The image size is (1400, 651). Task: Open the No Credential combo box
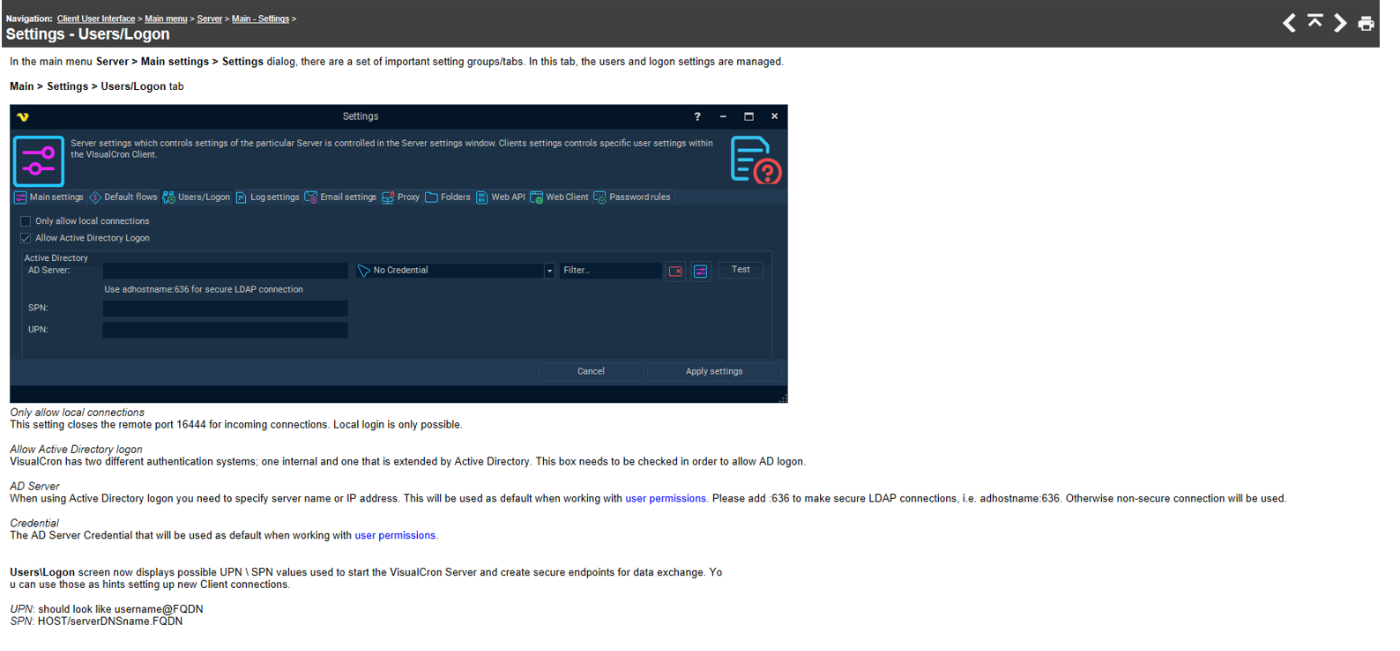450,271
